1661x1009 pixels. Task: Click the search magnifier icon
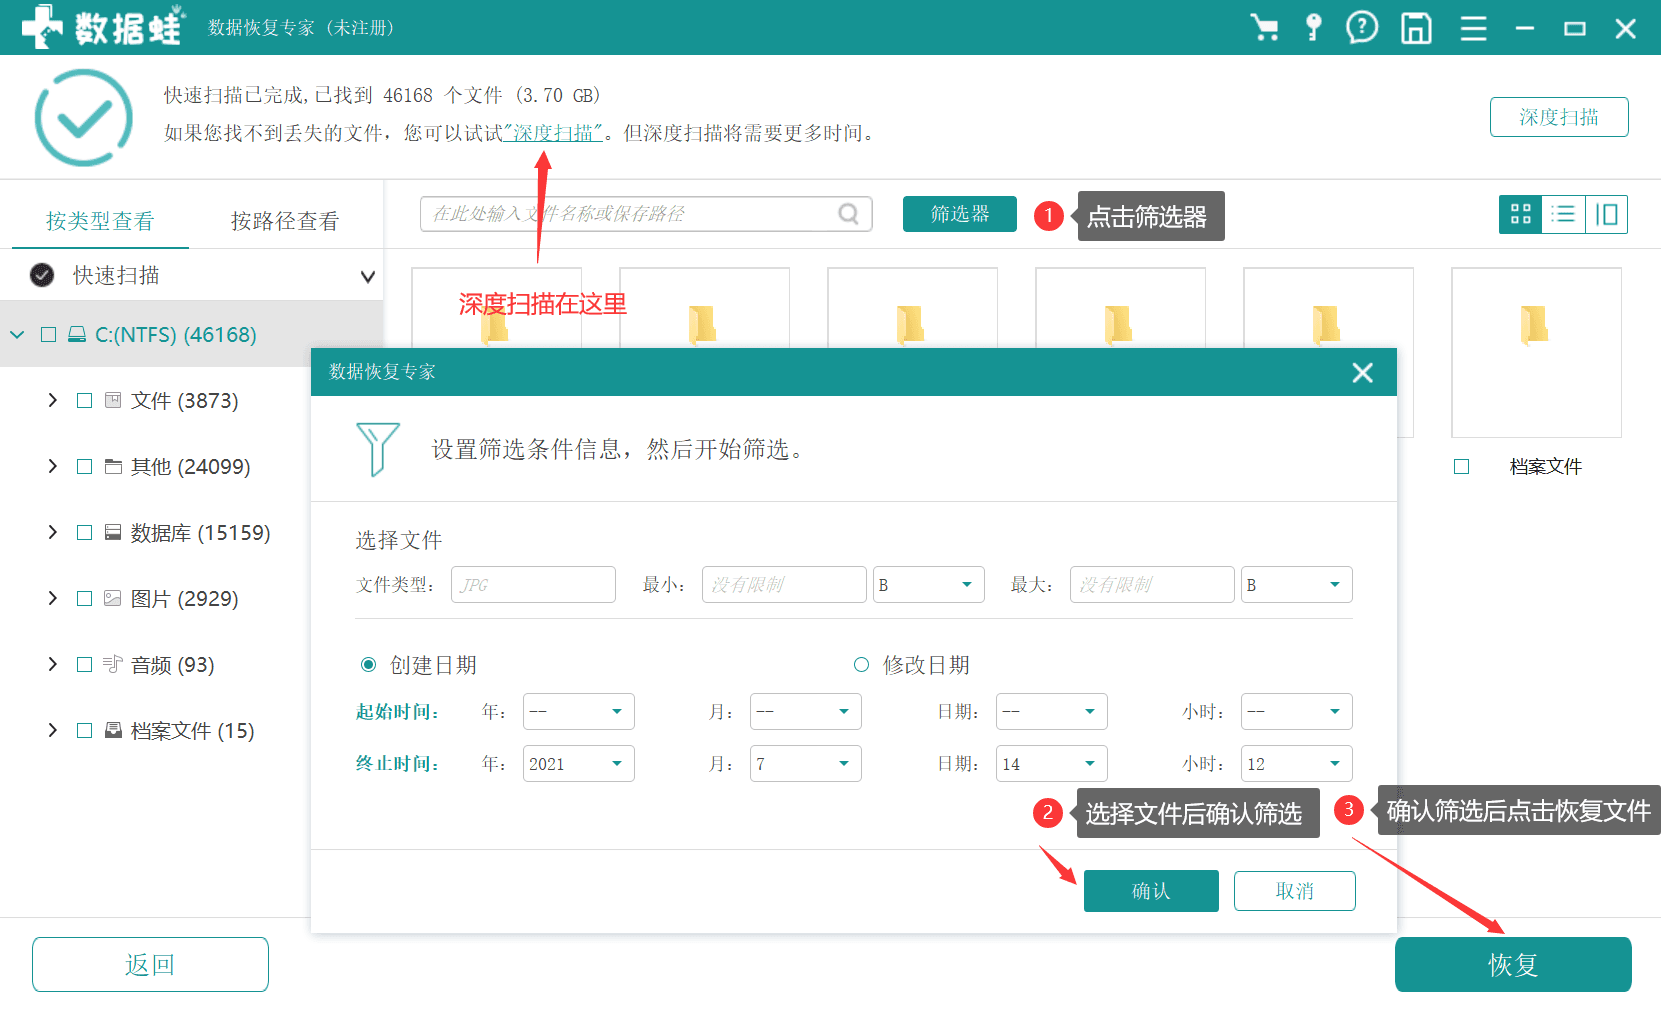point(848,213)
